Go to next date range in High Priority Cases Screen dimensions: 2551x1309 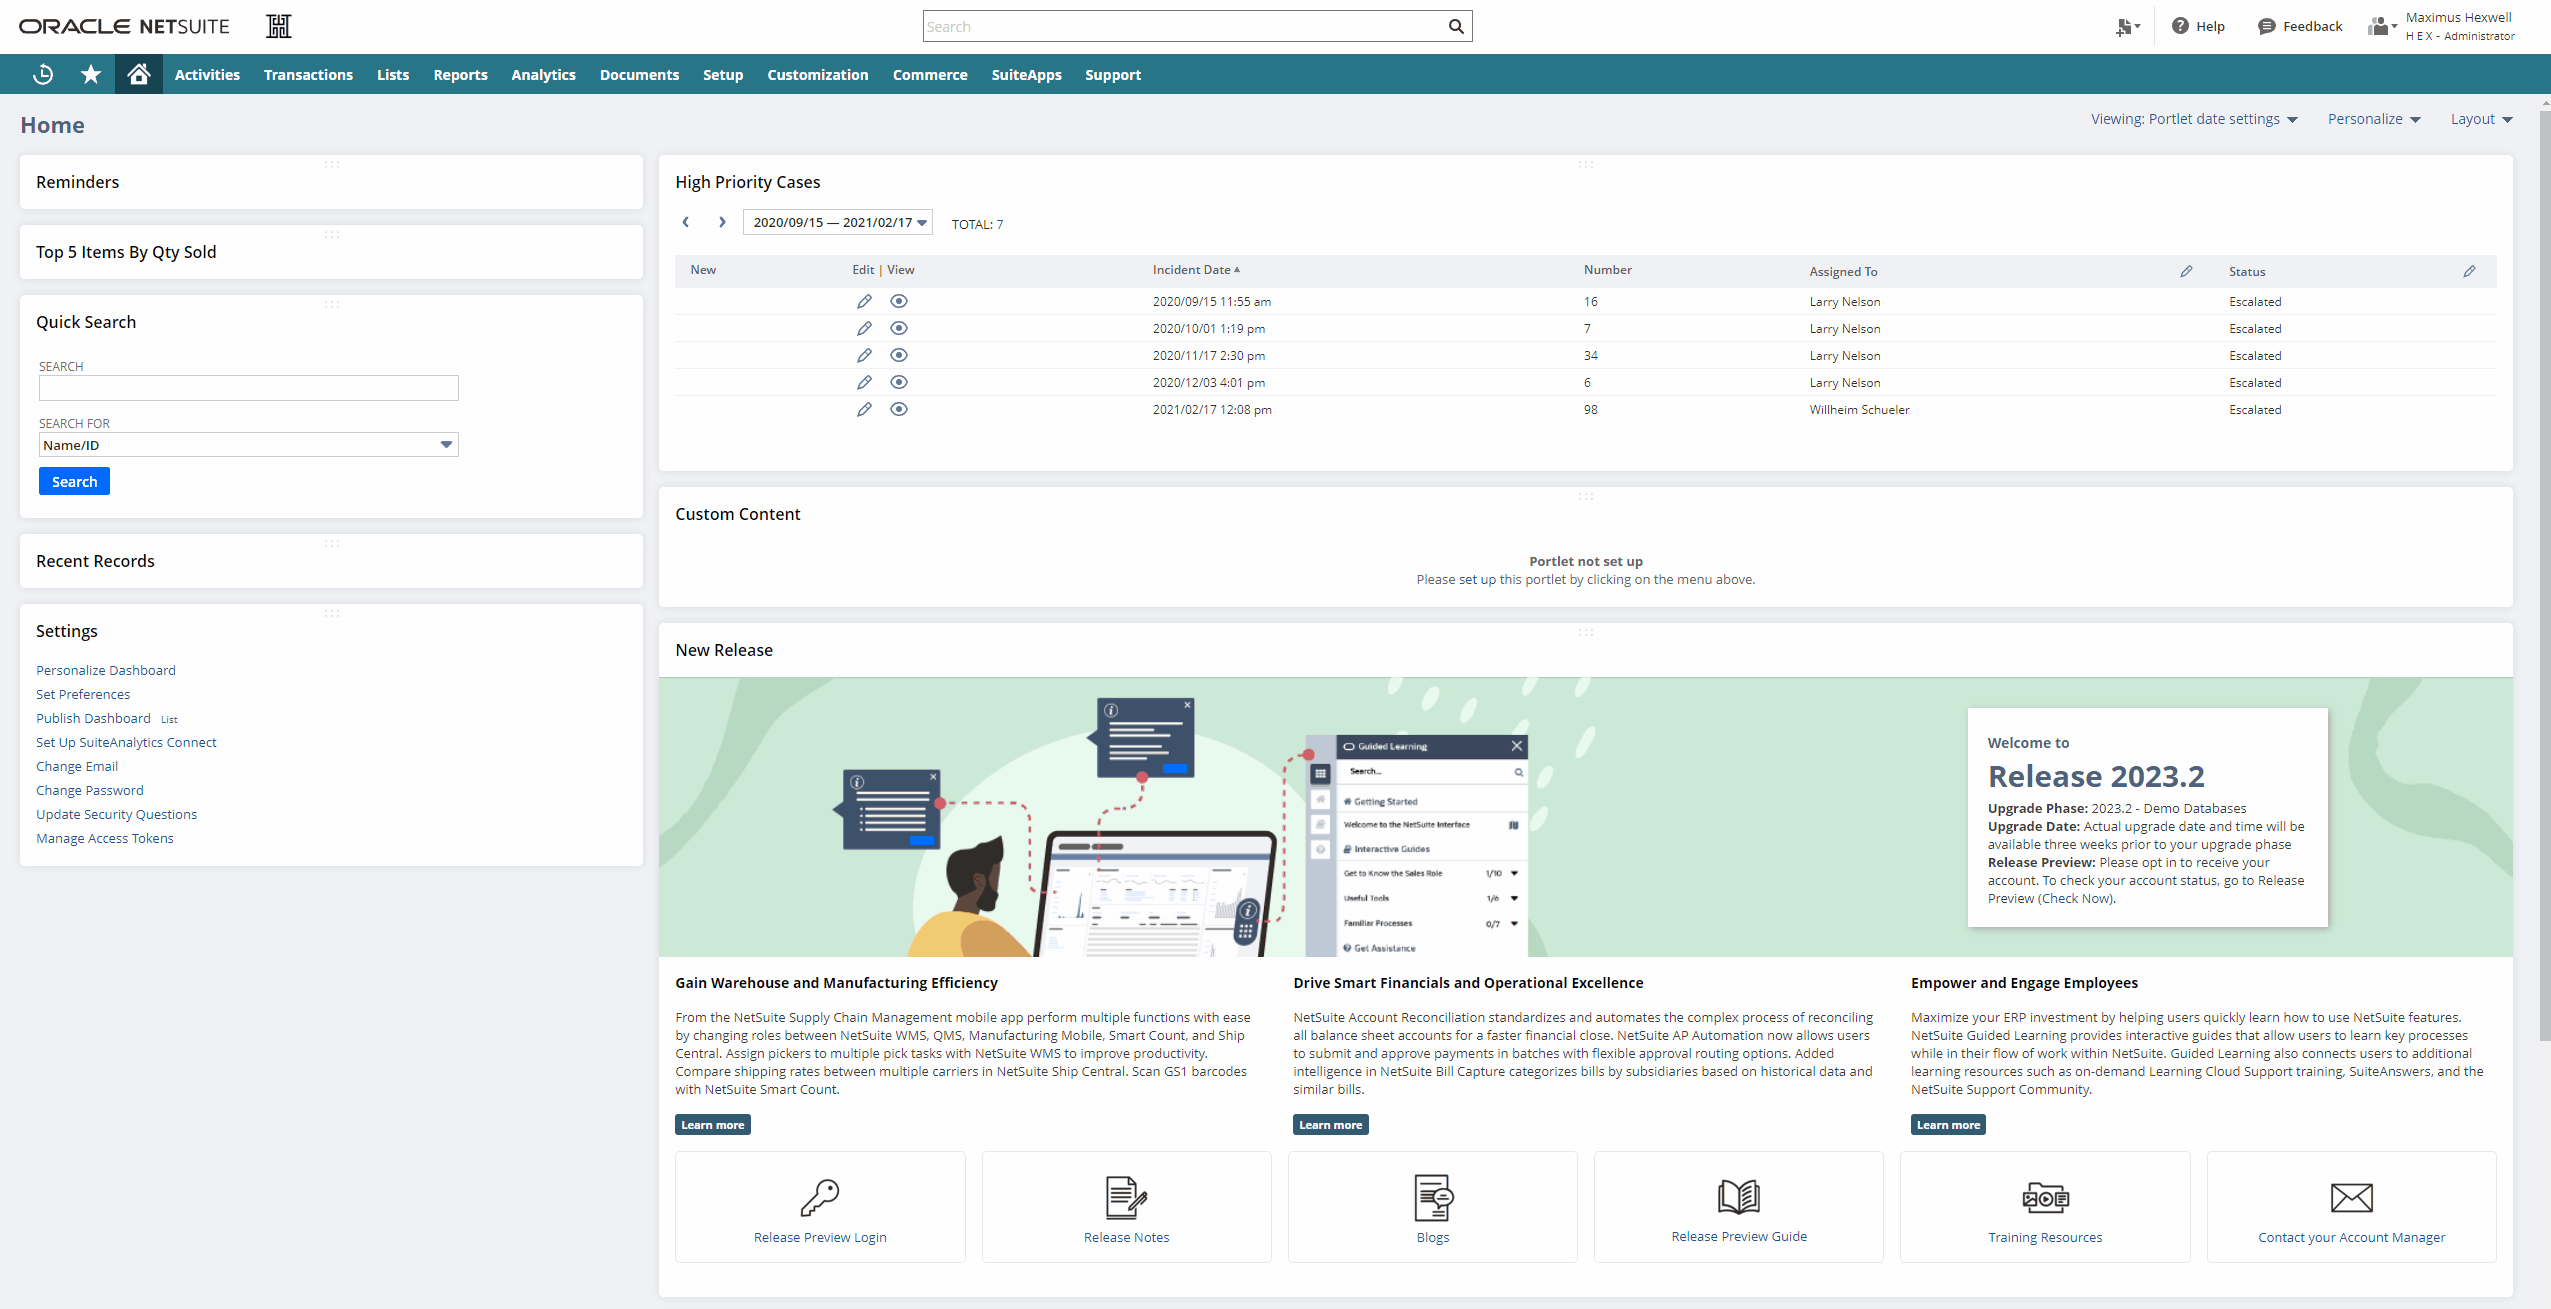(x=722, y=222)
